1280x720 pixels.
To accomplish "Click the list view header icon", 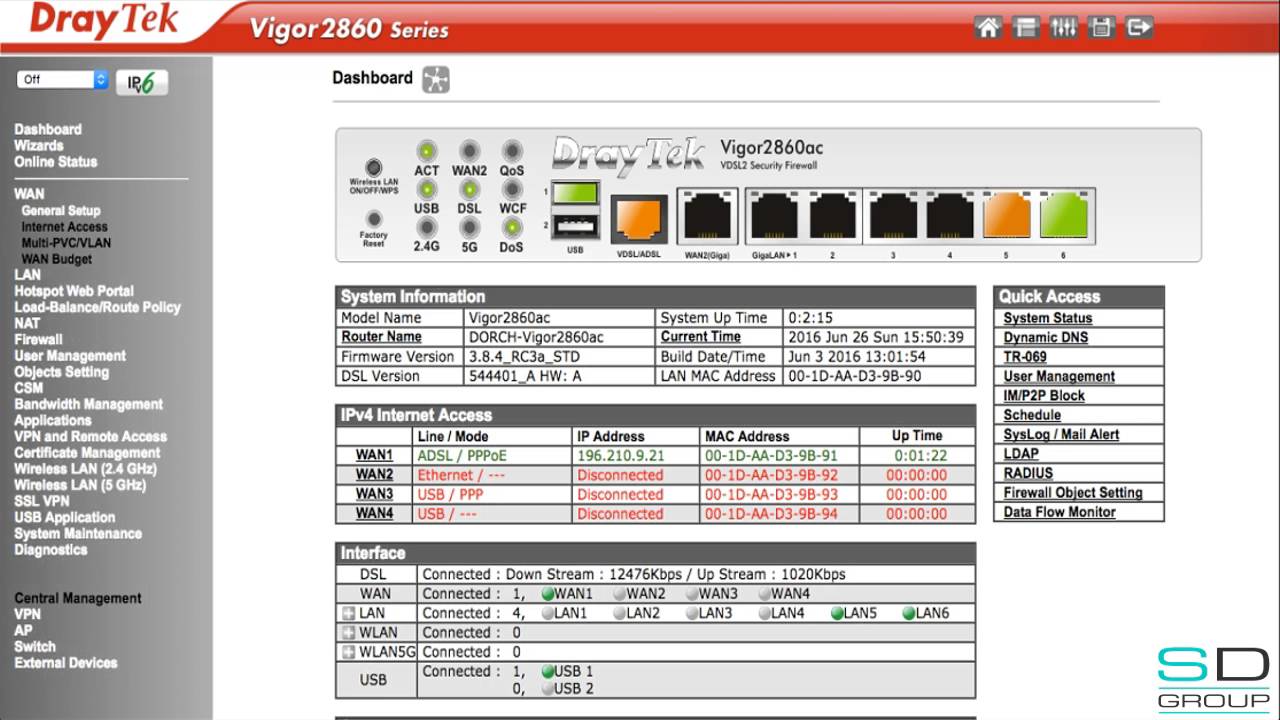I will tap(1026, 28).
